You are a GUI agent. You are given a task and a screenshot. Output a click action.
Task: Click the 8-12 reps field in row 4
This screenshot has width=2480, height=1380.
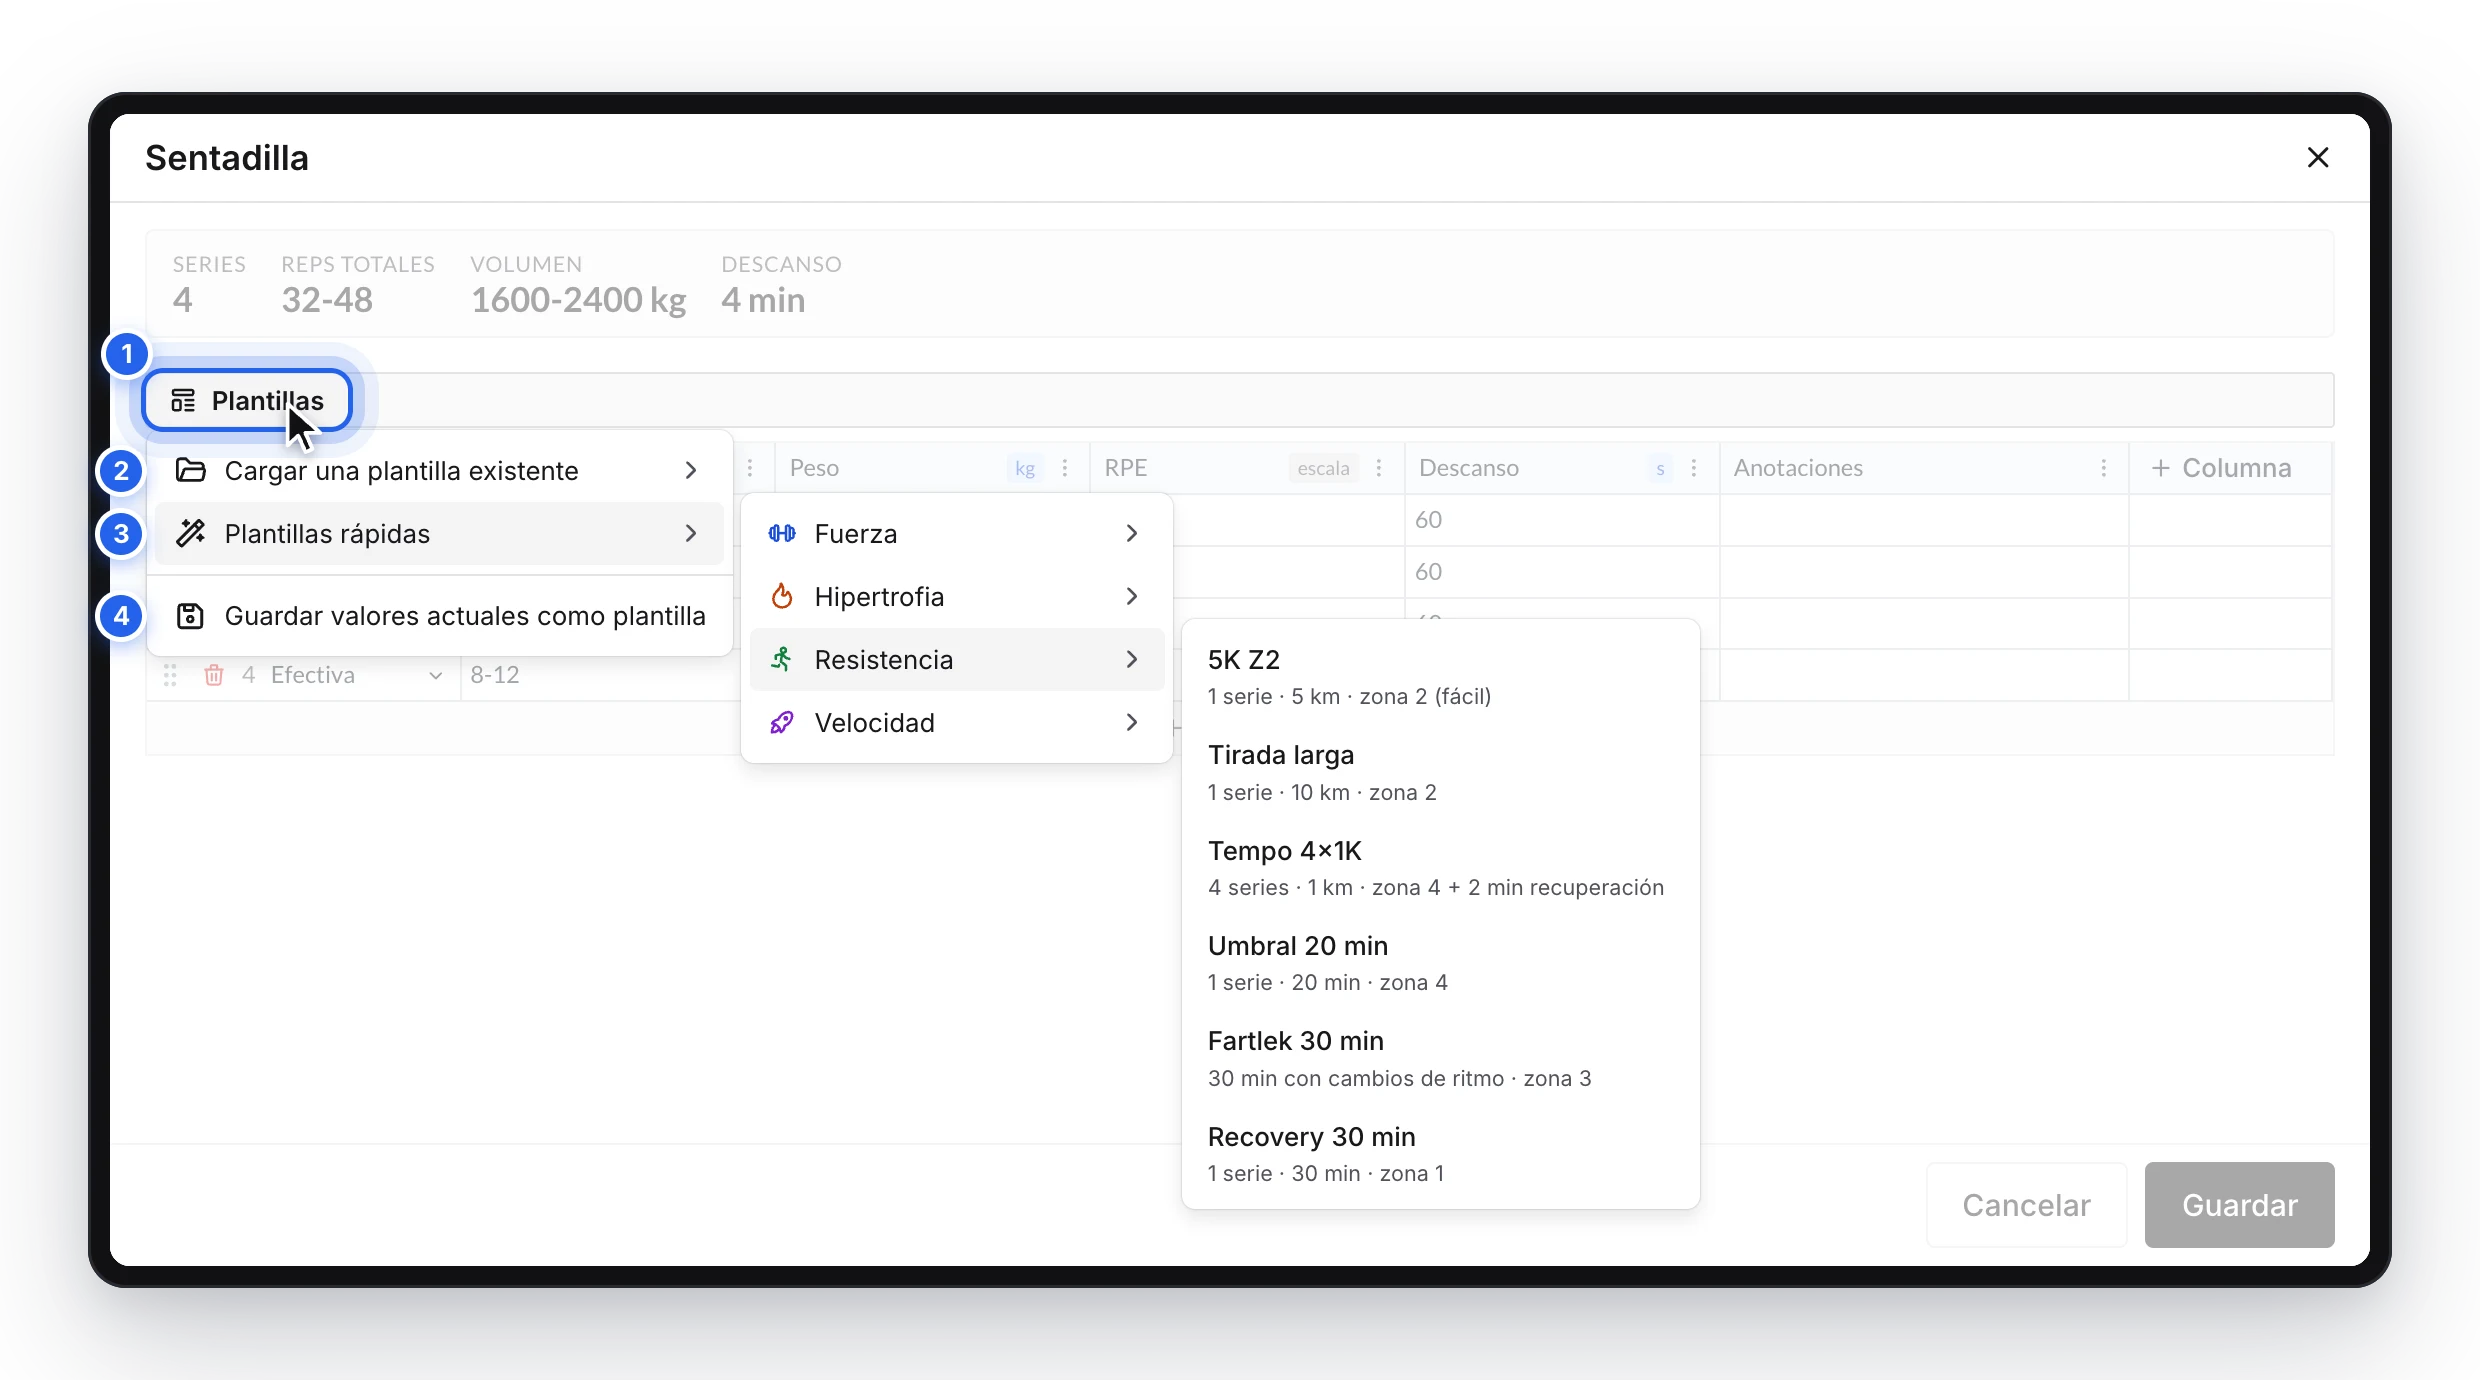[598, 675]
